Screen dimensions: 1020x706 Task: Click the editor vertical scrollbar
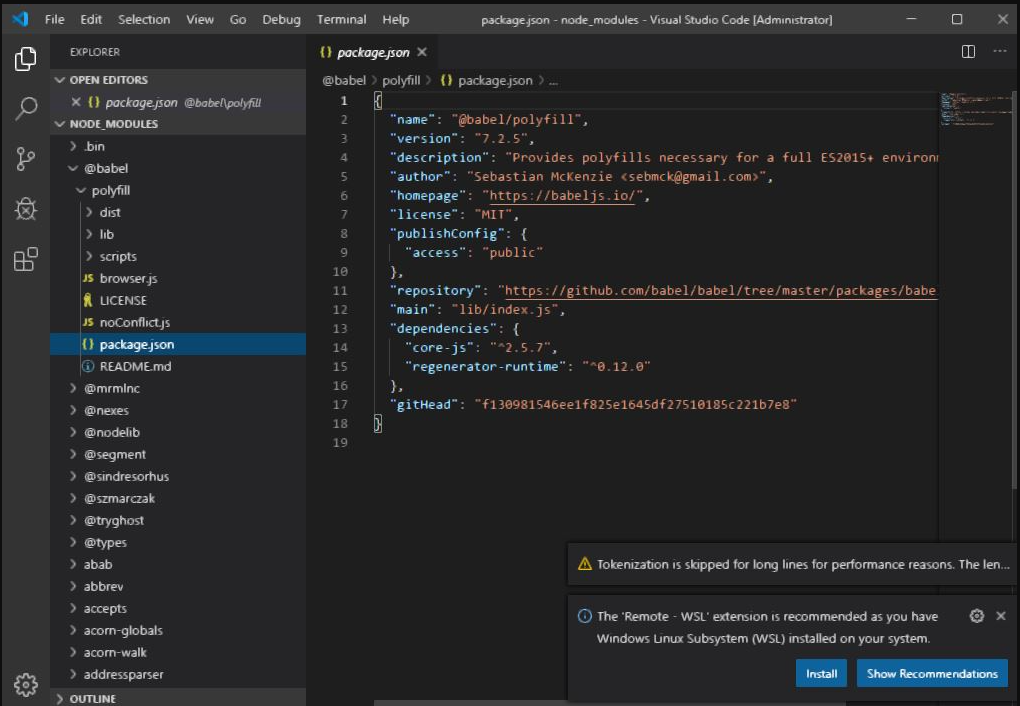pyautogui.click(x=1015, y=290)
